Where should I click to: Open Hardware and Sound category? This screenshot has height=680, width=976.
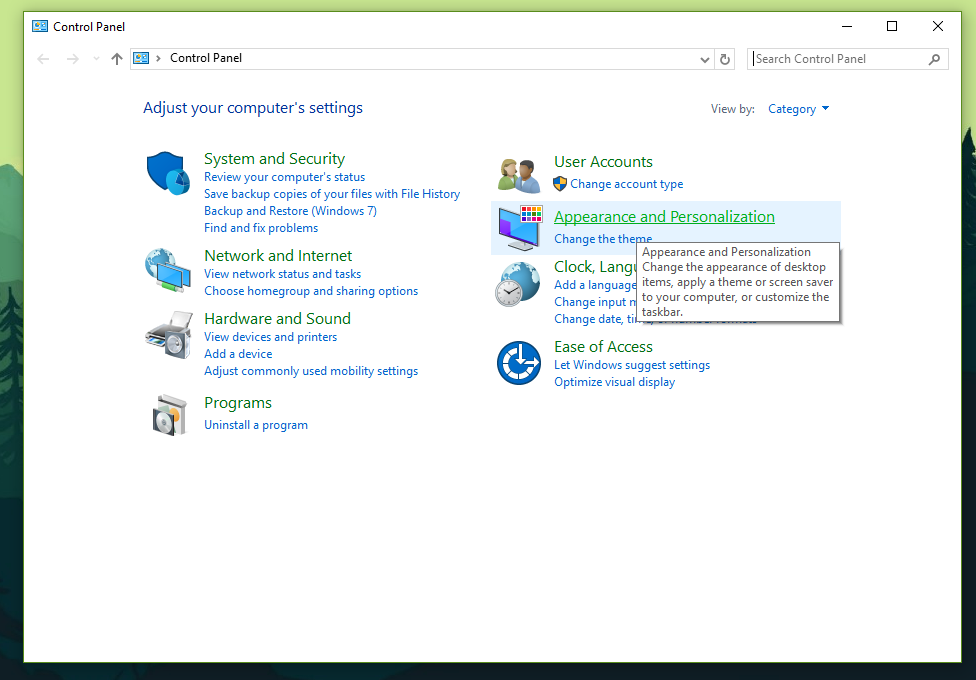(278, 319)
